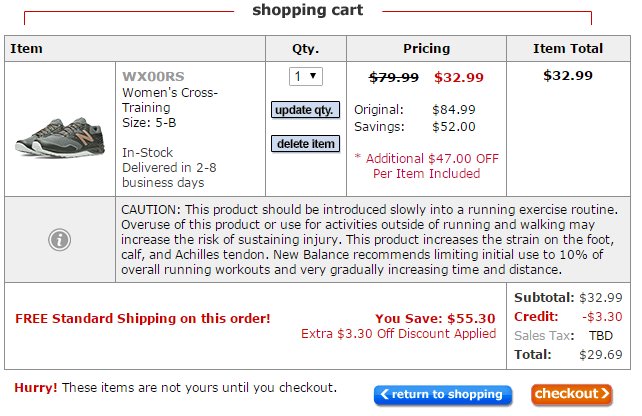Click the Qty. column header

[305, 48]
